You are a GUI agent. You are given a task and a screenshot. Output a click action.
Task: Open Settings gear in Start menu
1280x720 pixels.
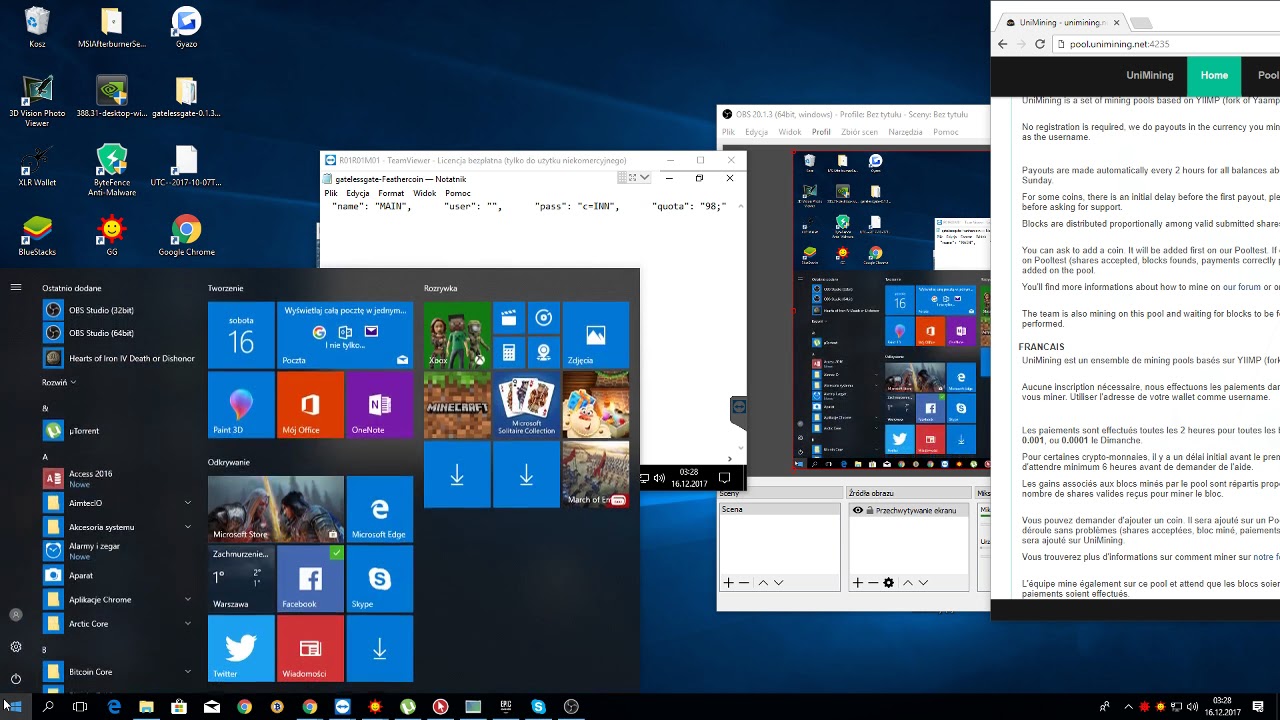click(15, 647)
